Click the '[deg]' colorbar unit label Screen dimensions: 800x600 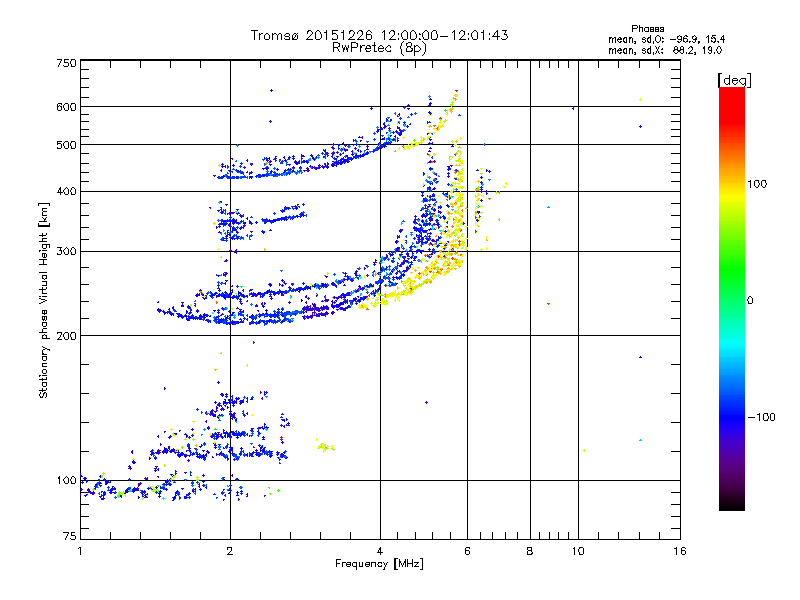pos(734,80)
